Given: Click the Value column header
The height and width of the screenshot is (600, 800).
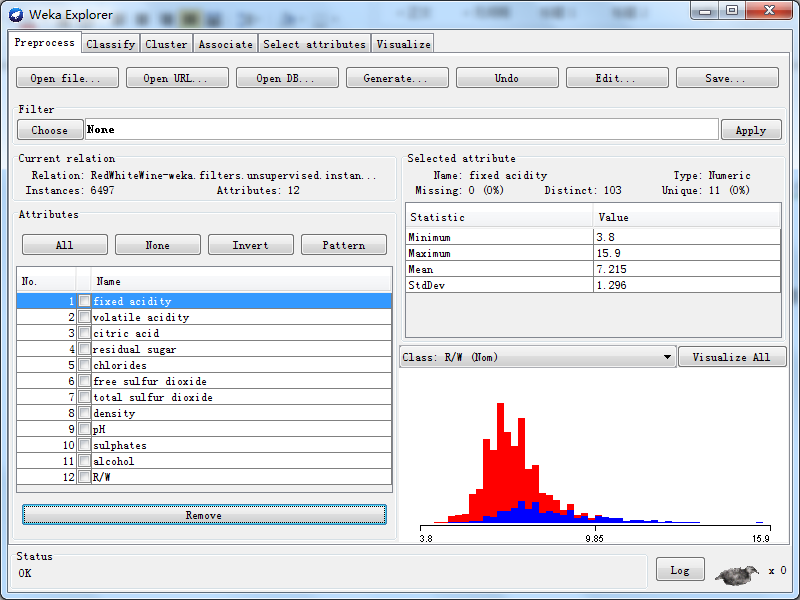Looking at the screenshot, I should pos(687,217).
